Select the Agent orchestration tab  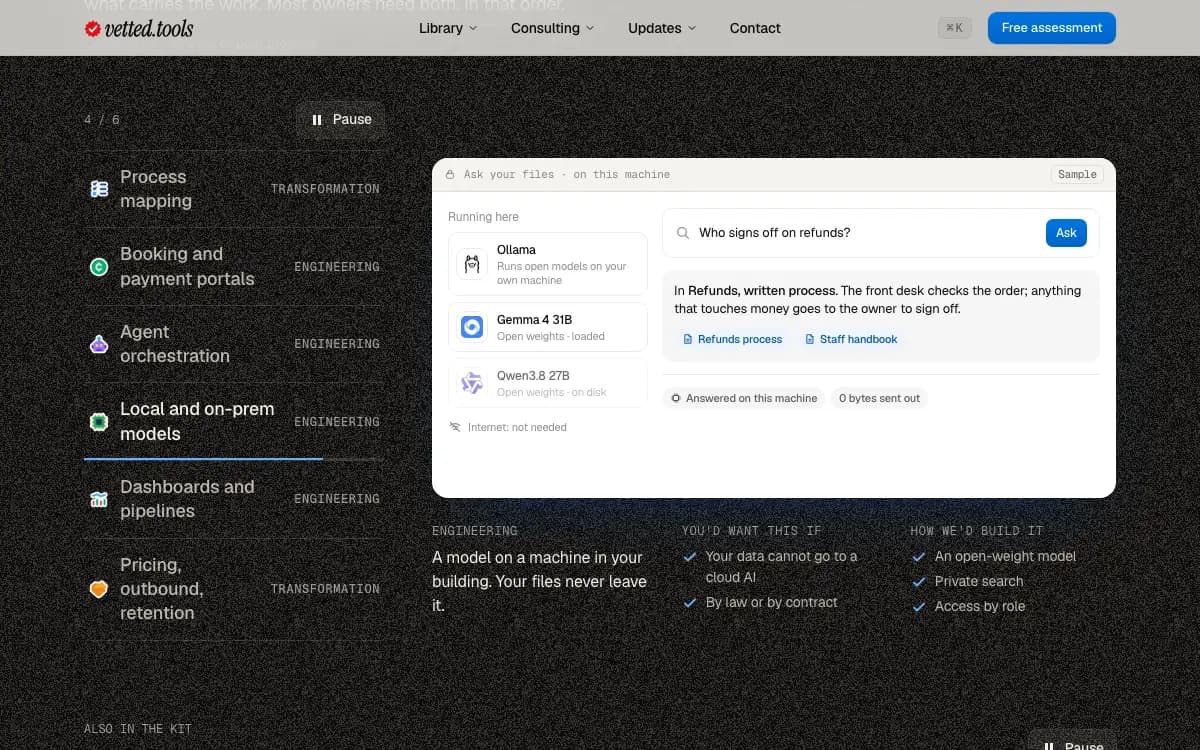pyautogui.click(x=232, y=344)
